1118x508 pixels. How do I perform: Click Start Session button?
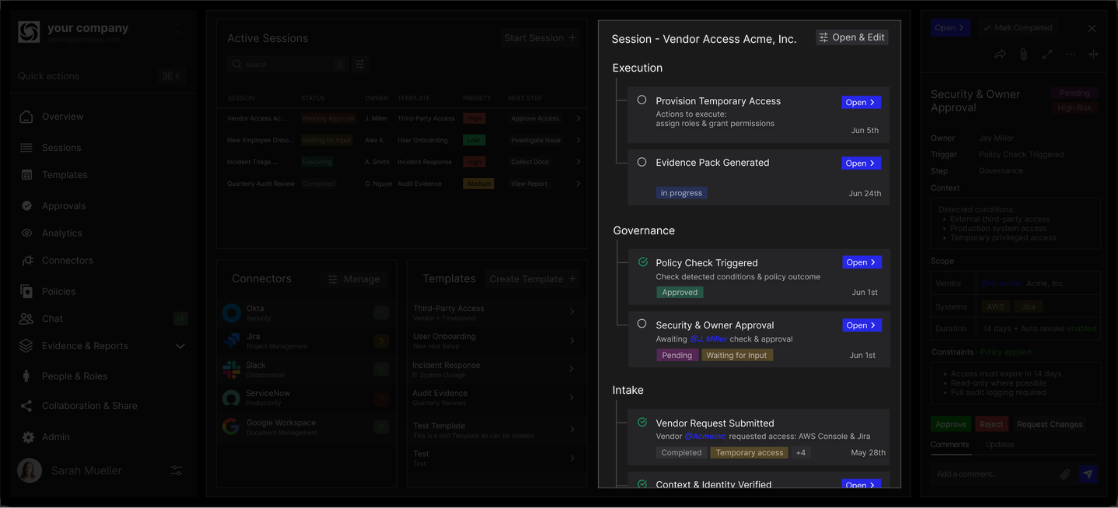(540, 38)
